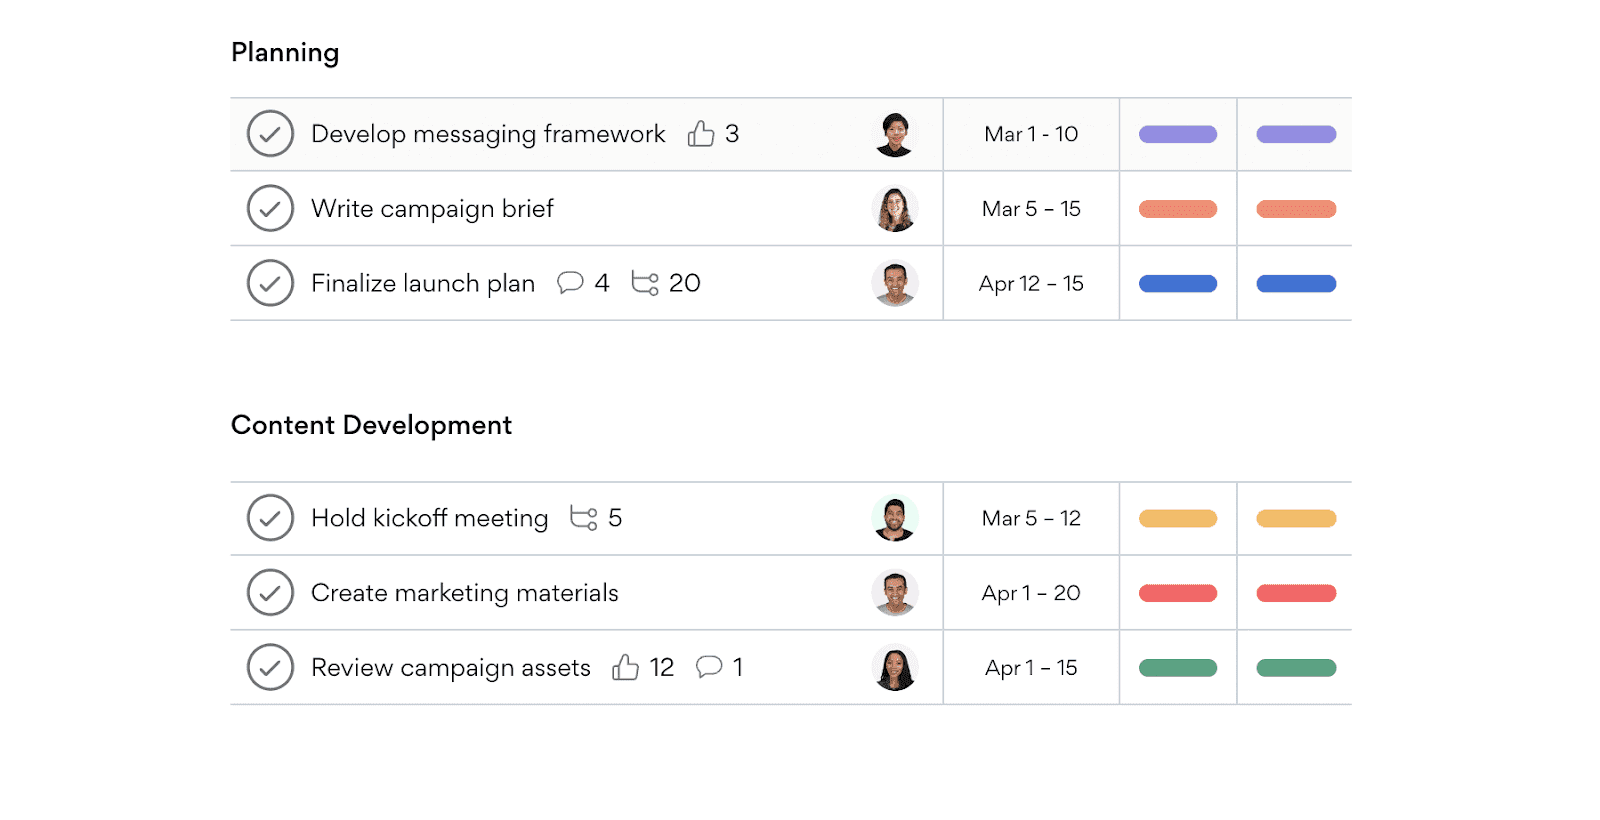View subtasks icon on "Finalize launch plan"
This screenshot has width=1600, height=820.
(x=646, y=283)
